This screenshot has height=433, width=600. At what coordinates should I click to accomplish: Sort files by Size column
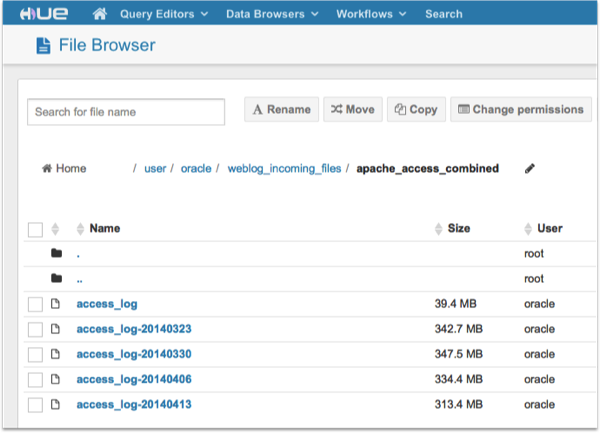[x=453, y=228]
